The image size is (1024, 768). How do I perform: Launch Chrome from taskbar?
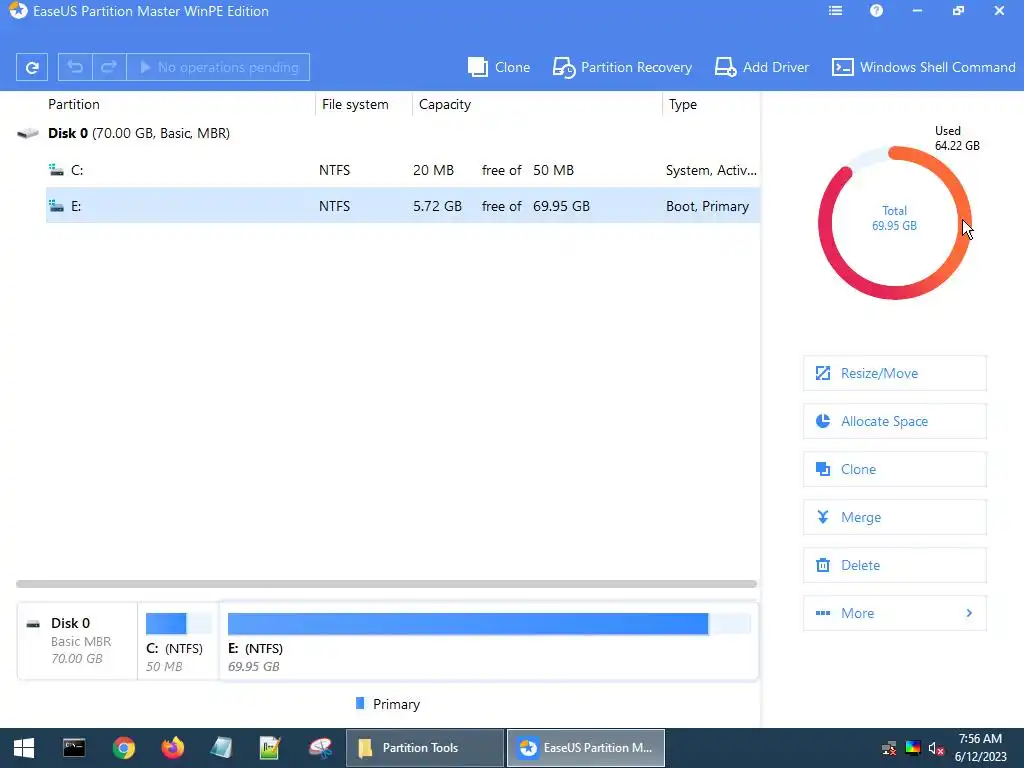pos(123,748)
